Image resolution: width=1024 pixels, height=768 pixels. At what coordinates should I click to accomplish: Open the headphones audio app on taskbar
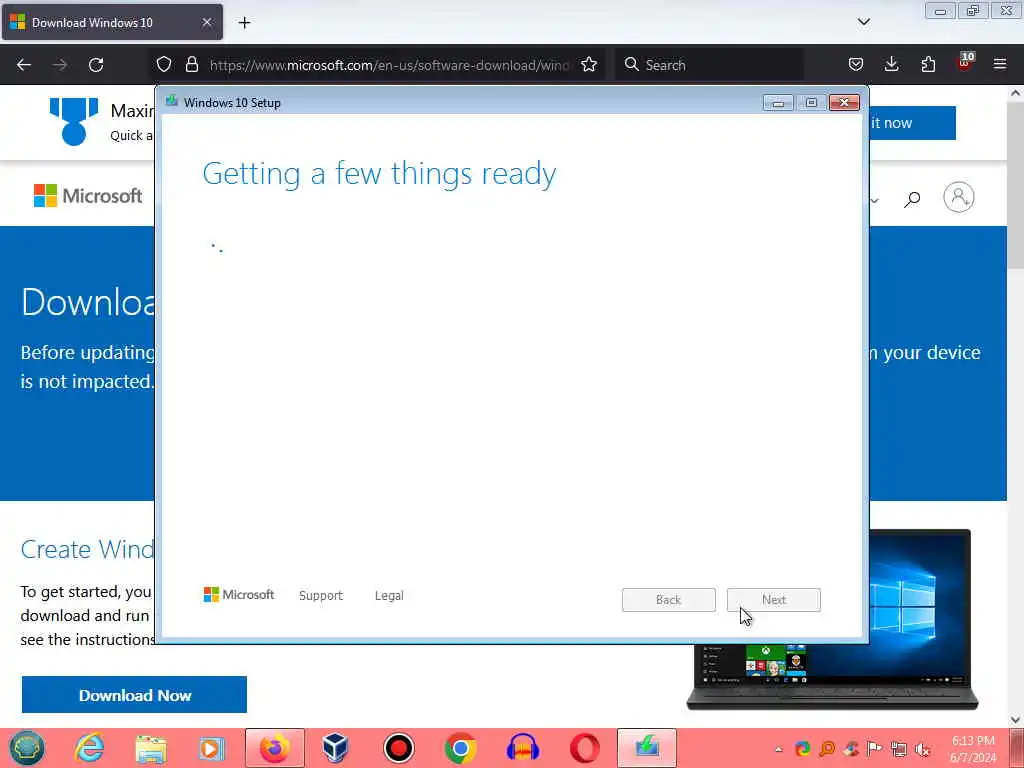522,748
